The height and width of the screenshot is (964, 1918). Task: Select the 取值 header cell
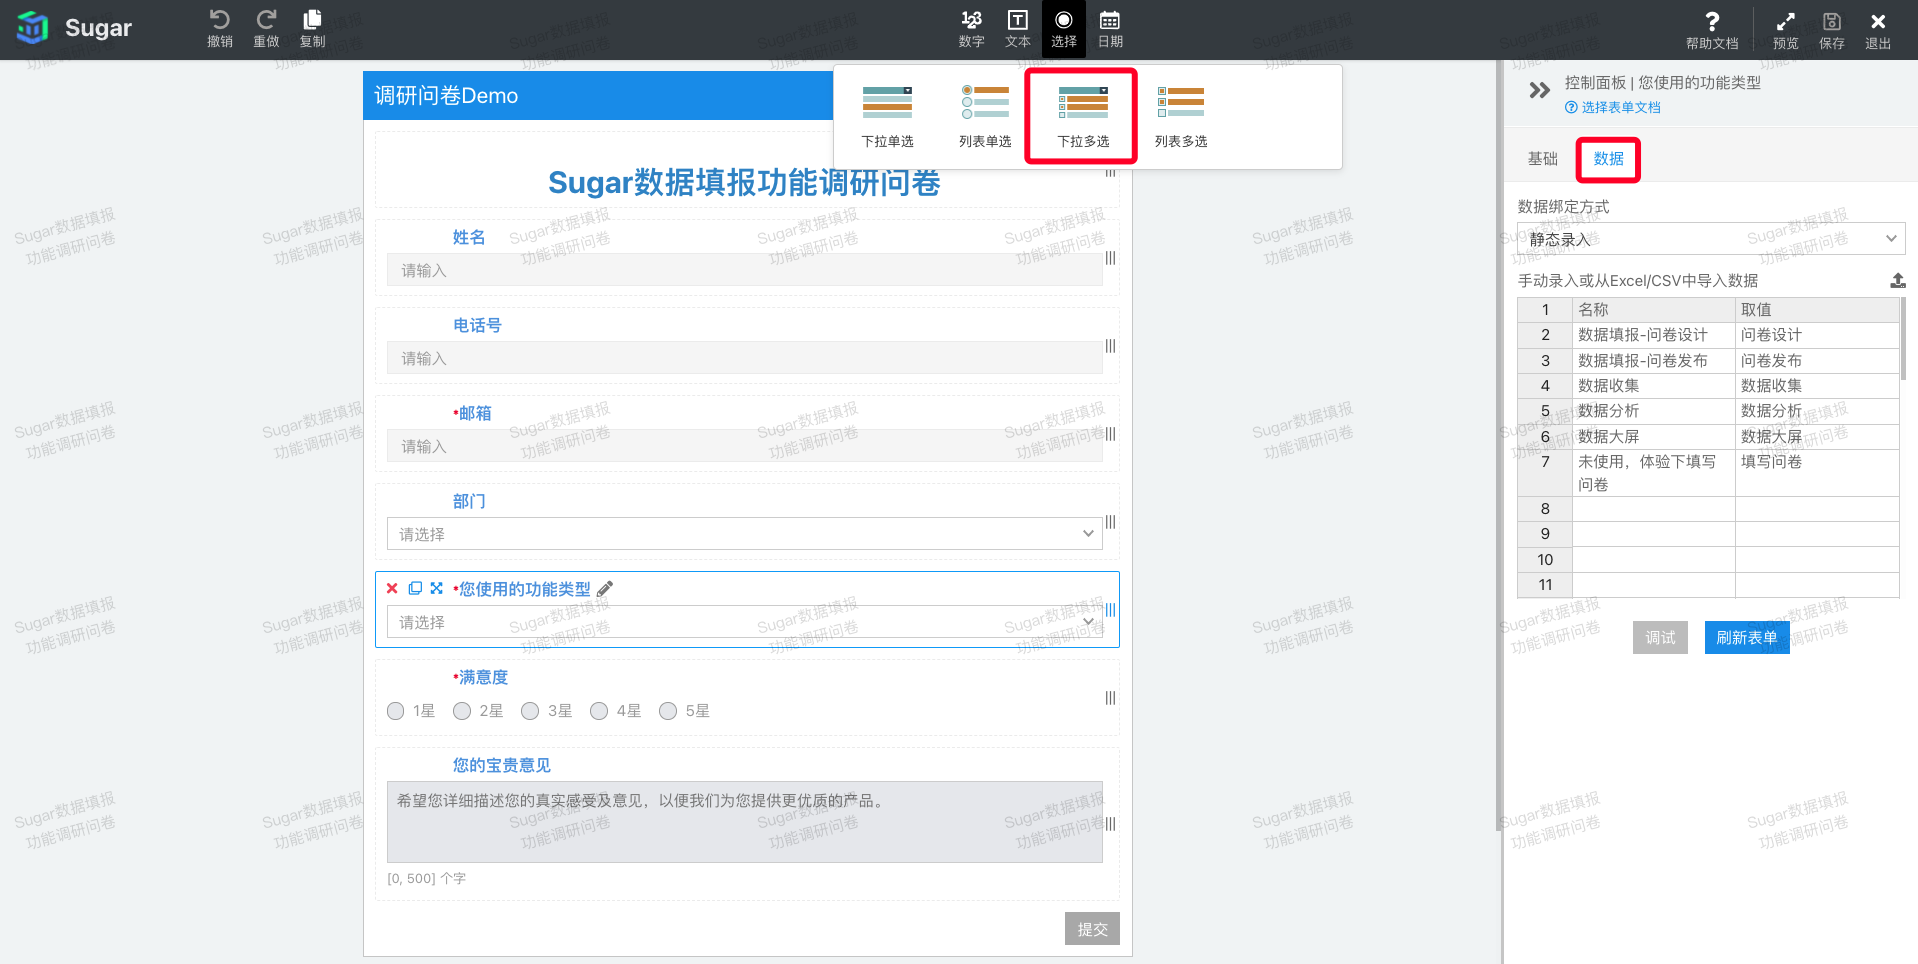(x=1817, y=310)
